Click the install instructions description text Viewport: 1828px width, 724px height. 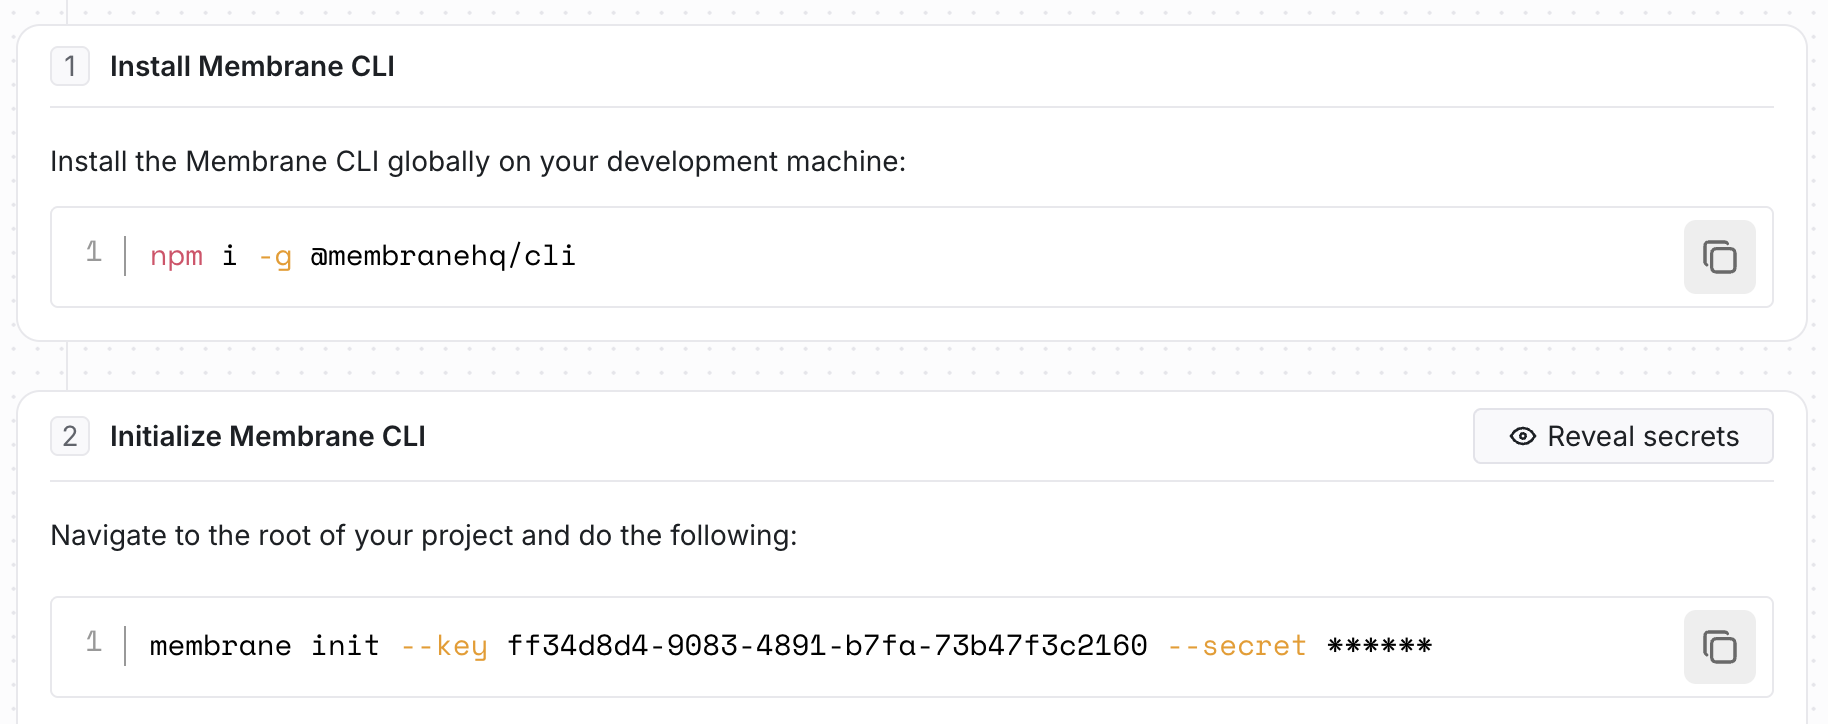pyautogui.click(x=478, y=161)
